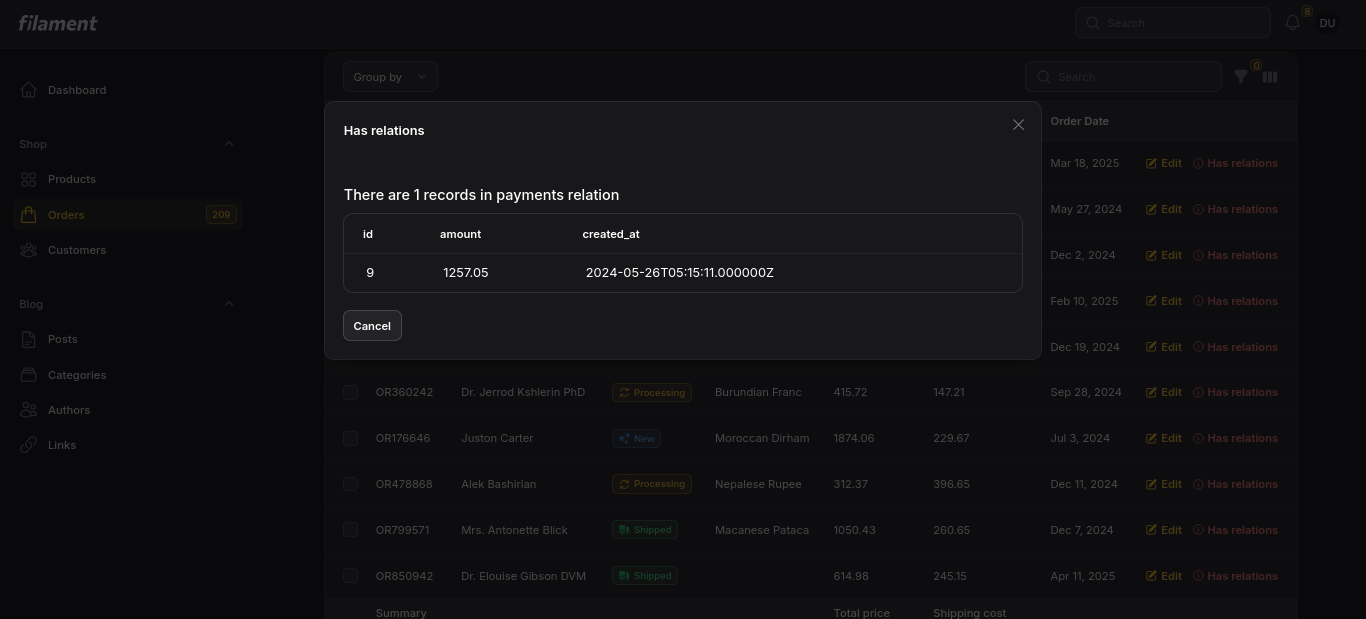The height and width of the screenshot is (619, 1366).
Task: Click the notifications bell icon
Action: pos(1292,23)
